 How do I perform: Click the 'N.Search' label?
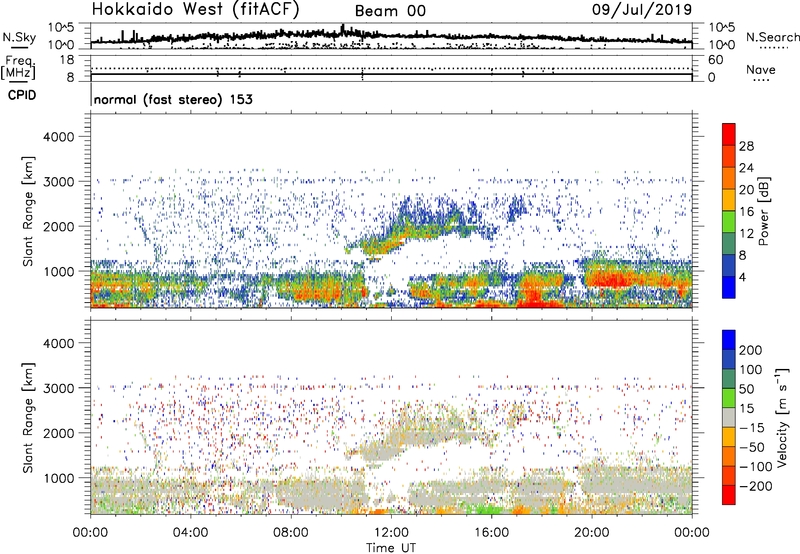click(772, 37)
